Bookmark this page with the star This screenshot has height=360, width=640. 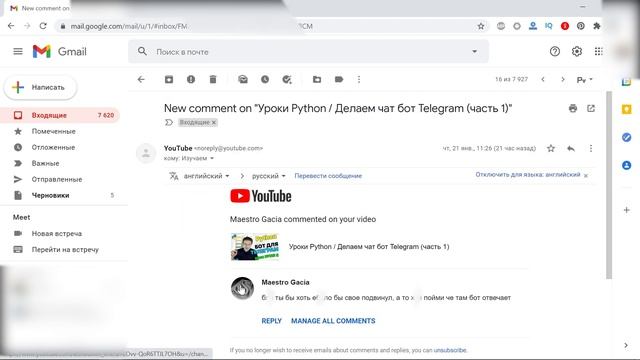point(481,26)
